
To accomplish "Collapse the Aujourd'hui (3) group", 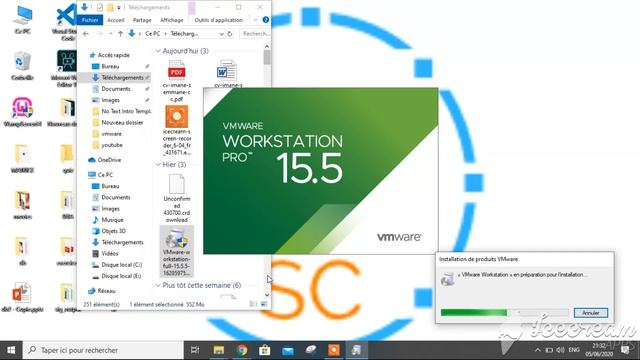I will [x=158, y=51].
